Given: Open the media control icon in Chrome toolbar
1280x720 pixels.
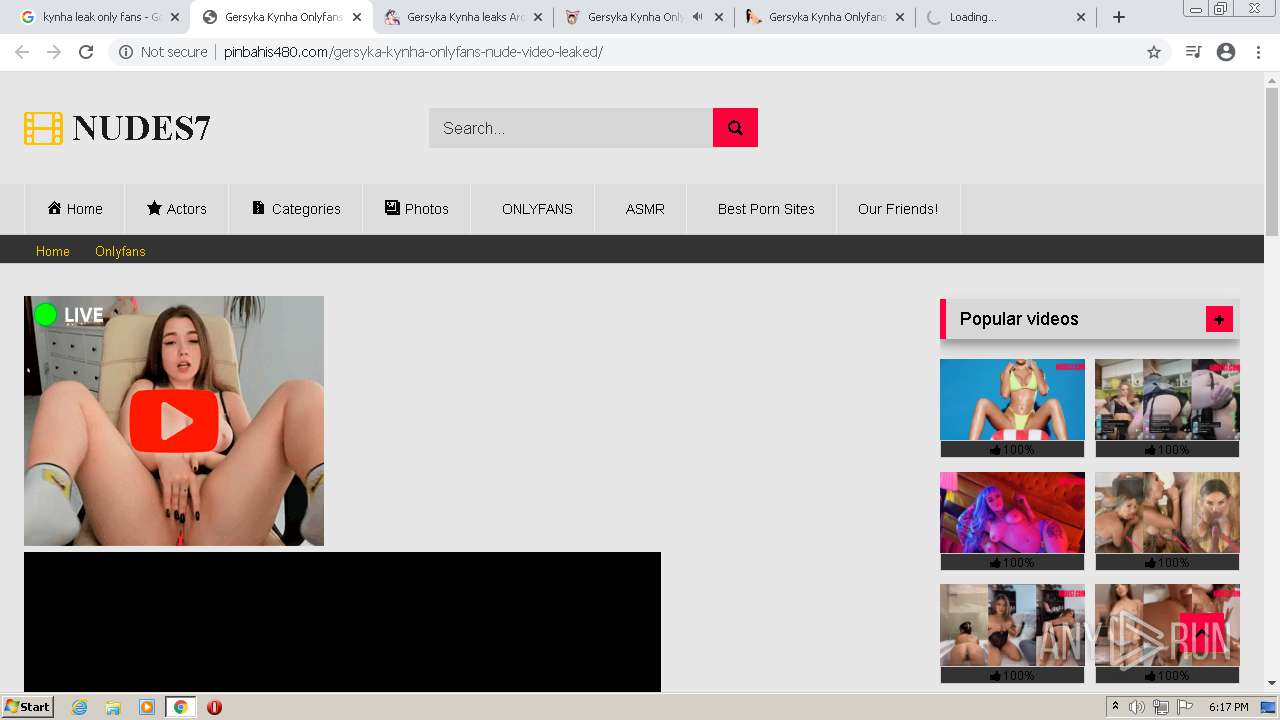Looking at the screenshot, I should [x=1193, y=52].
